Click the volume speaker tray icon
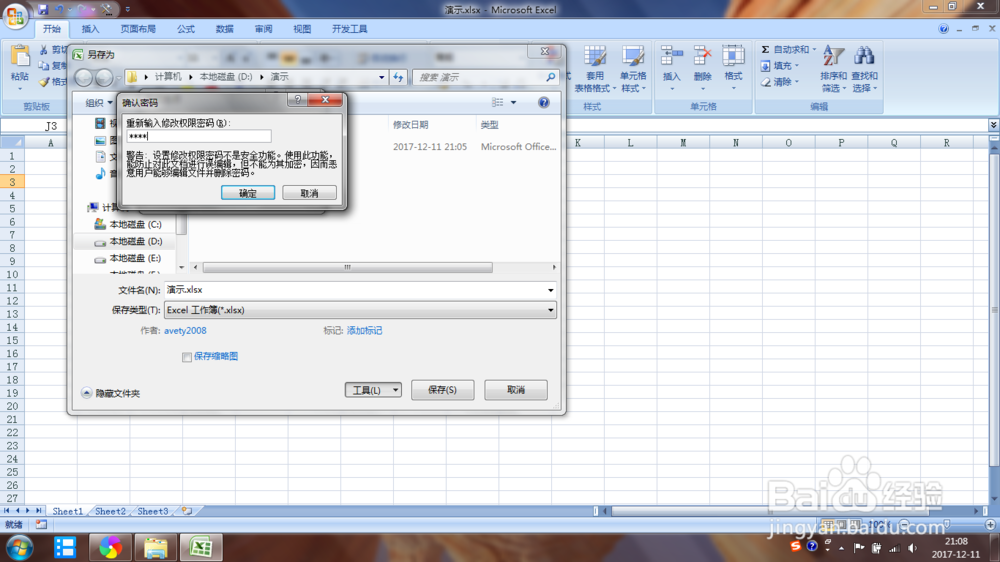1000x562 pixels. (913, 548)
